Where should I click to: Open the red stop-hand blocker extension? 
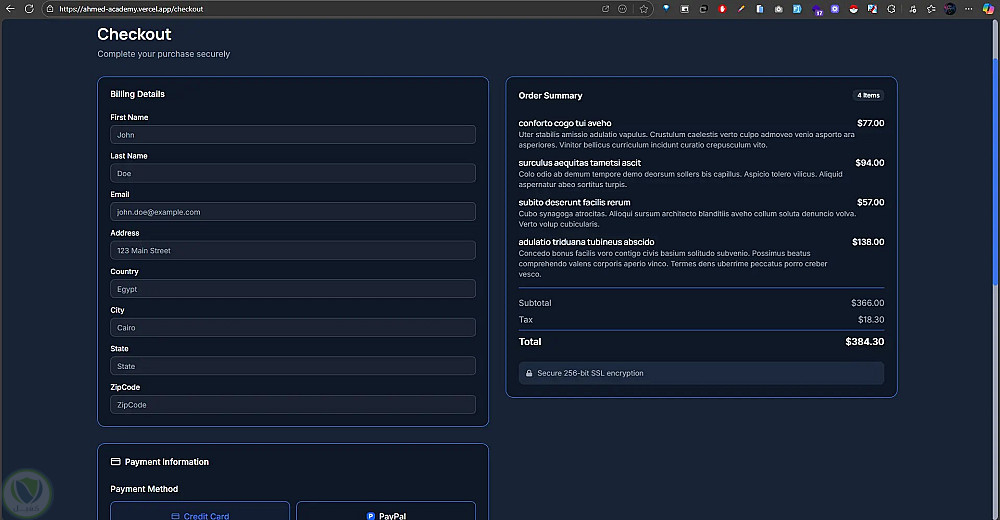coord(722,9)
